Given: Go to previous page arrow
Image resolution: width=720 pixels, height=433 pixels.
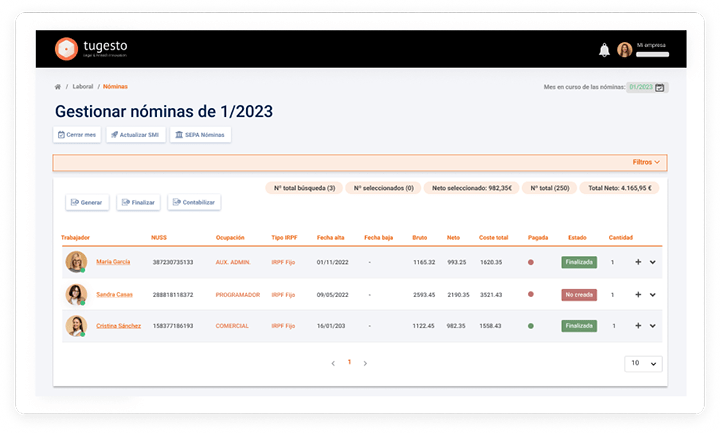Looking at the screenshot, I should (333, 363).
